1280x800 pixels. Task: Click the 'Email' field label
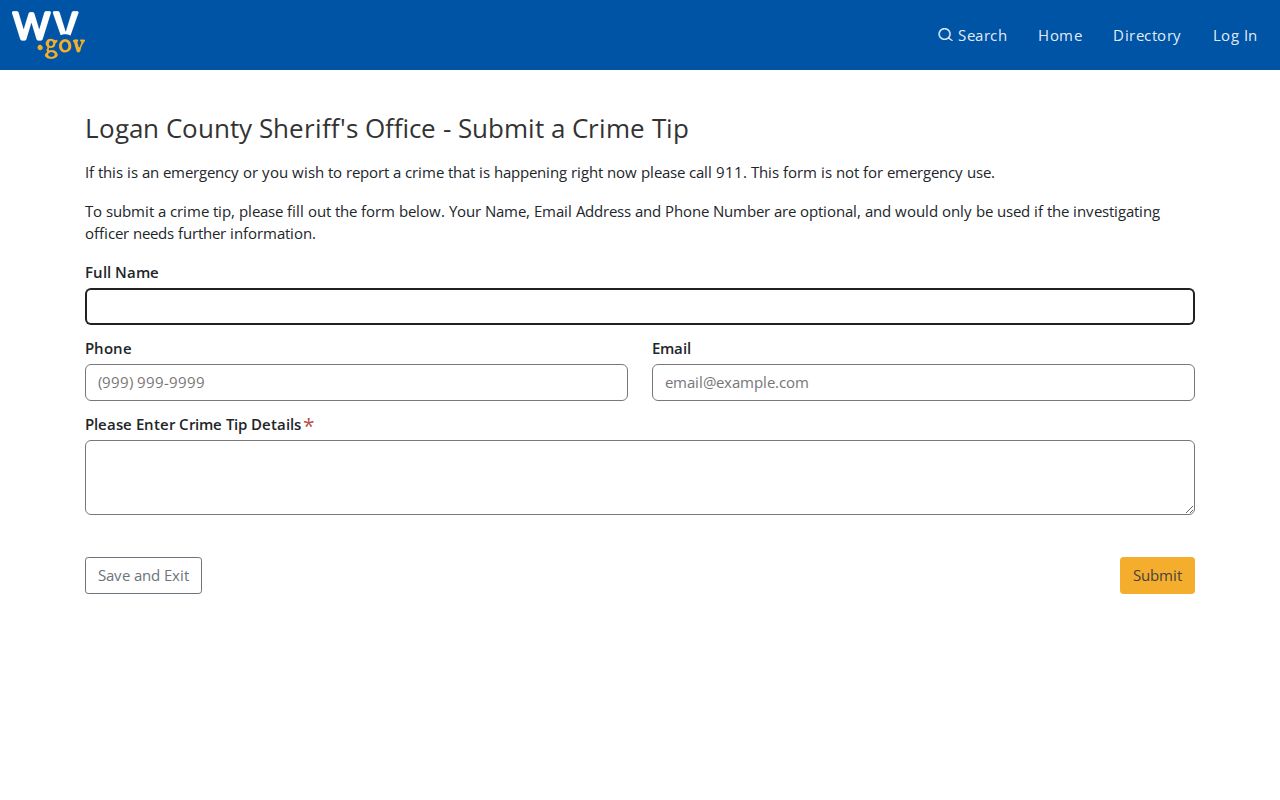[671, 349]
